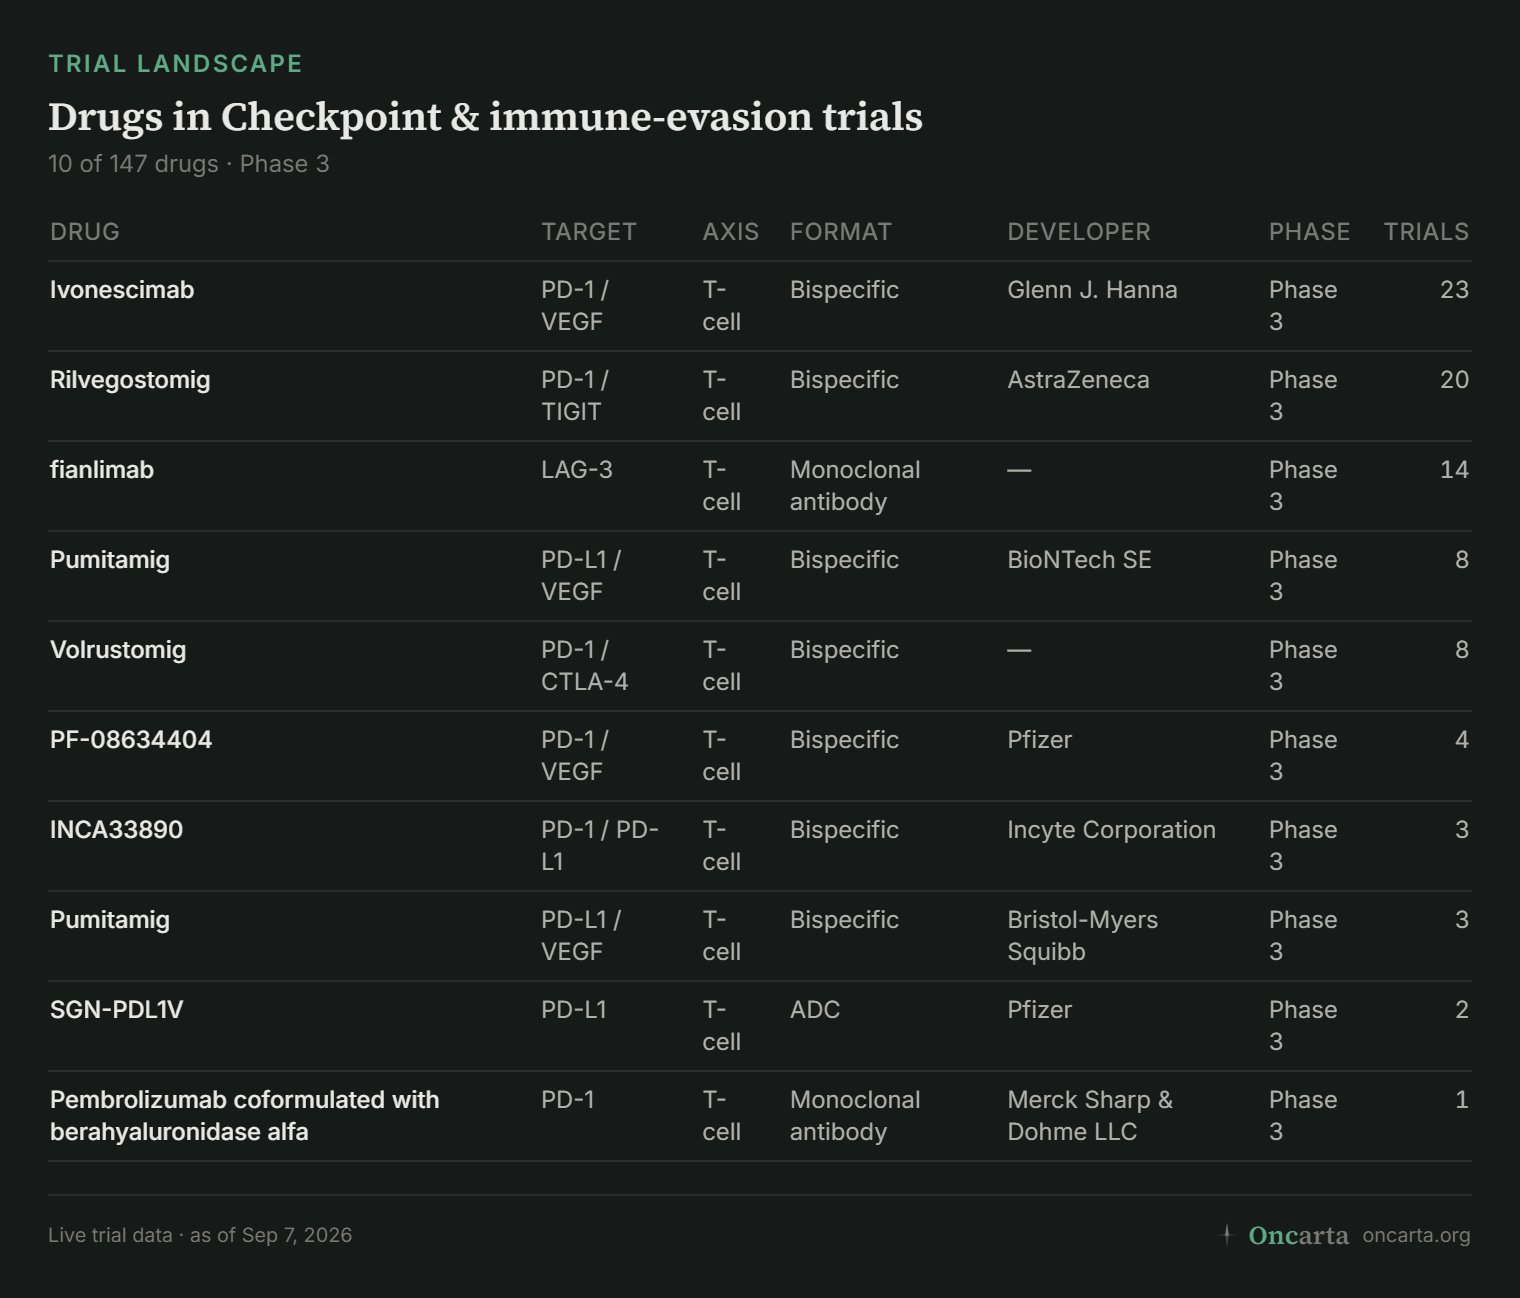Click Pumitamig in the Bristol-Myers Squibb row
Screen dimensions: 1520x1298
110,920
